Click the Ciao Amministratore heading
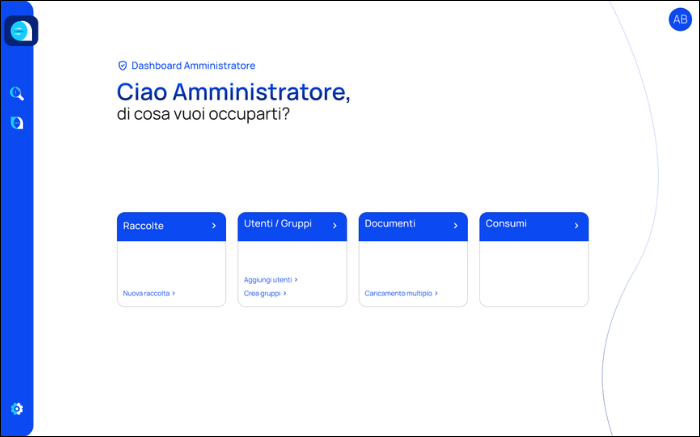This screenshot has width=700, height=437. [x=233, y=92]
